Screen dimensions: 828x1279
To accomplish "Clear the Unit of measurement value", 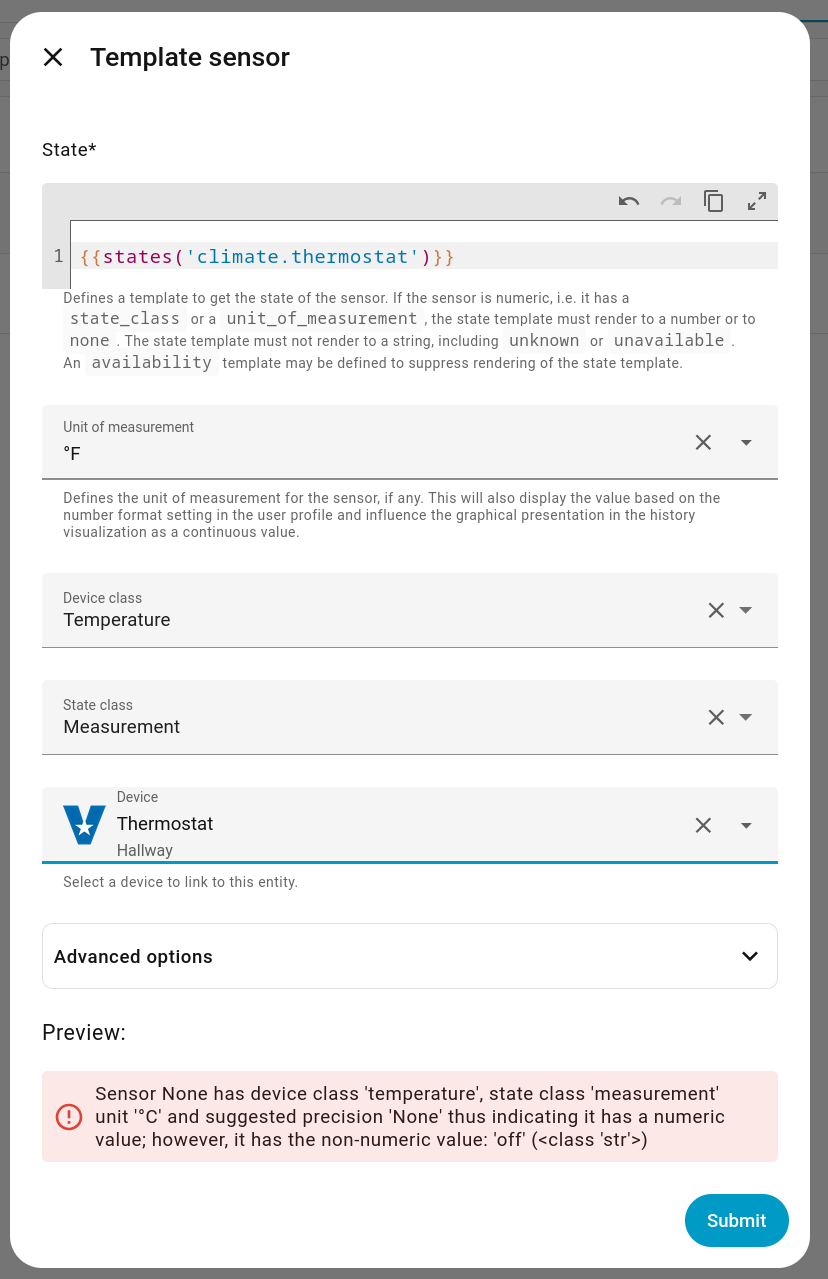I will tap(703, 442).
